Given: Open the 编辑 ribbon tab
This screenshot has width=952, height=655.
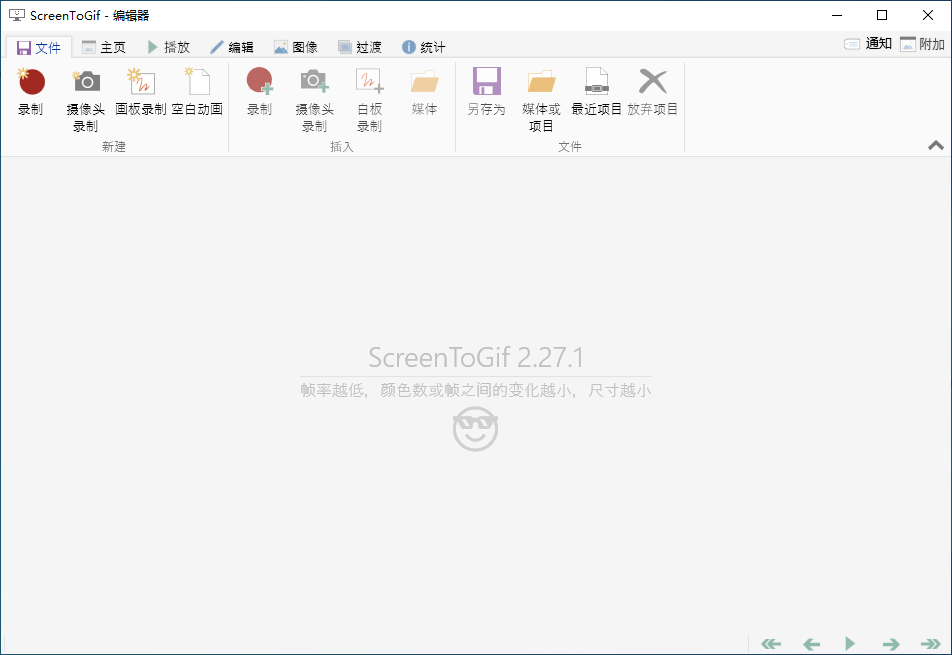Looking at the screenshot, I should pyautogui.click(x=232, y=47).
